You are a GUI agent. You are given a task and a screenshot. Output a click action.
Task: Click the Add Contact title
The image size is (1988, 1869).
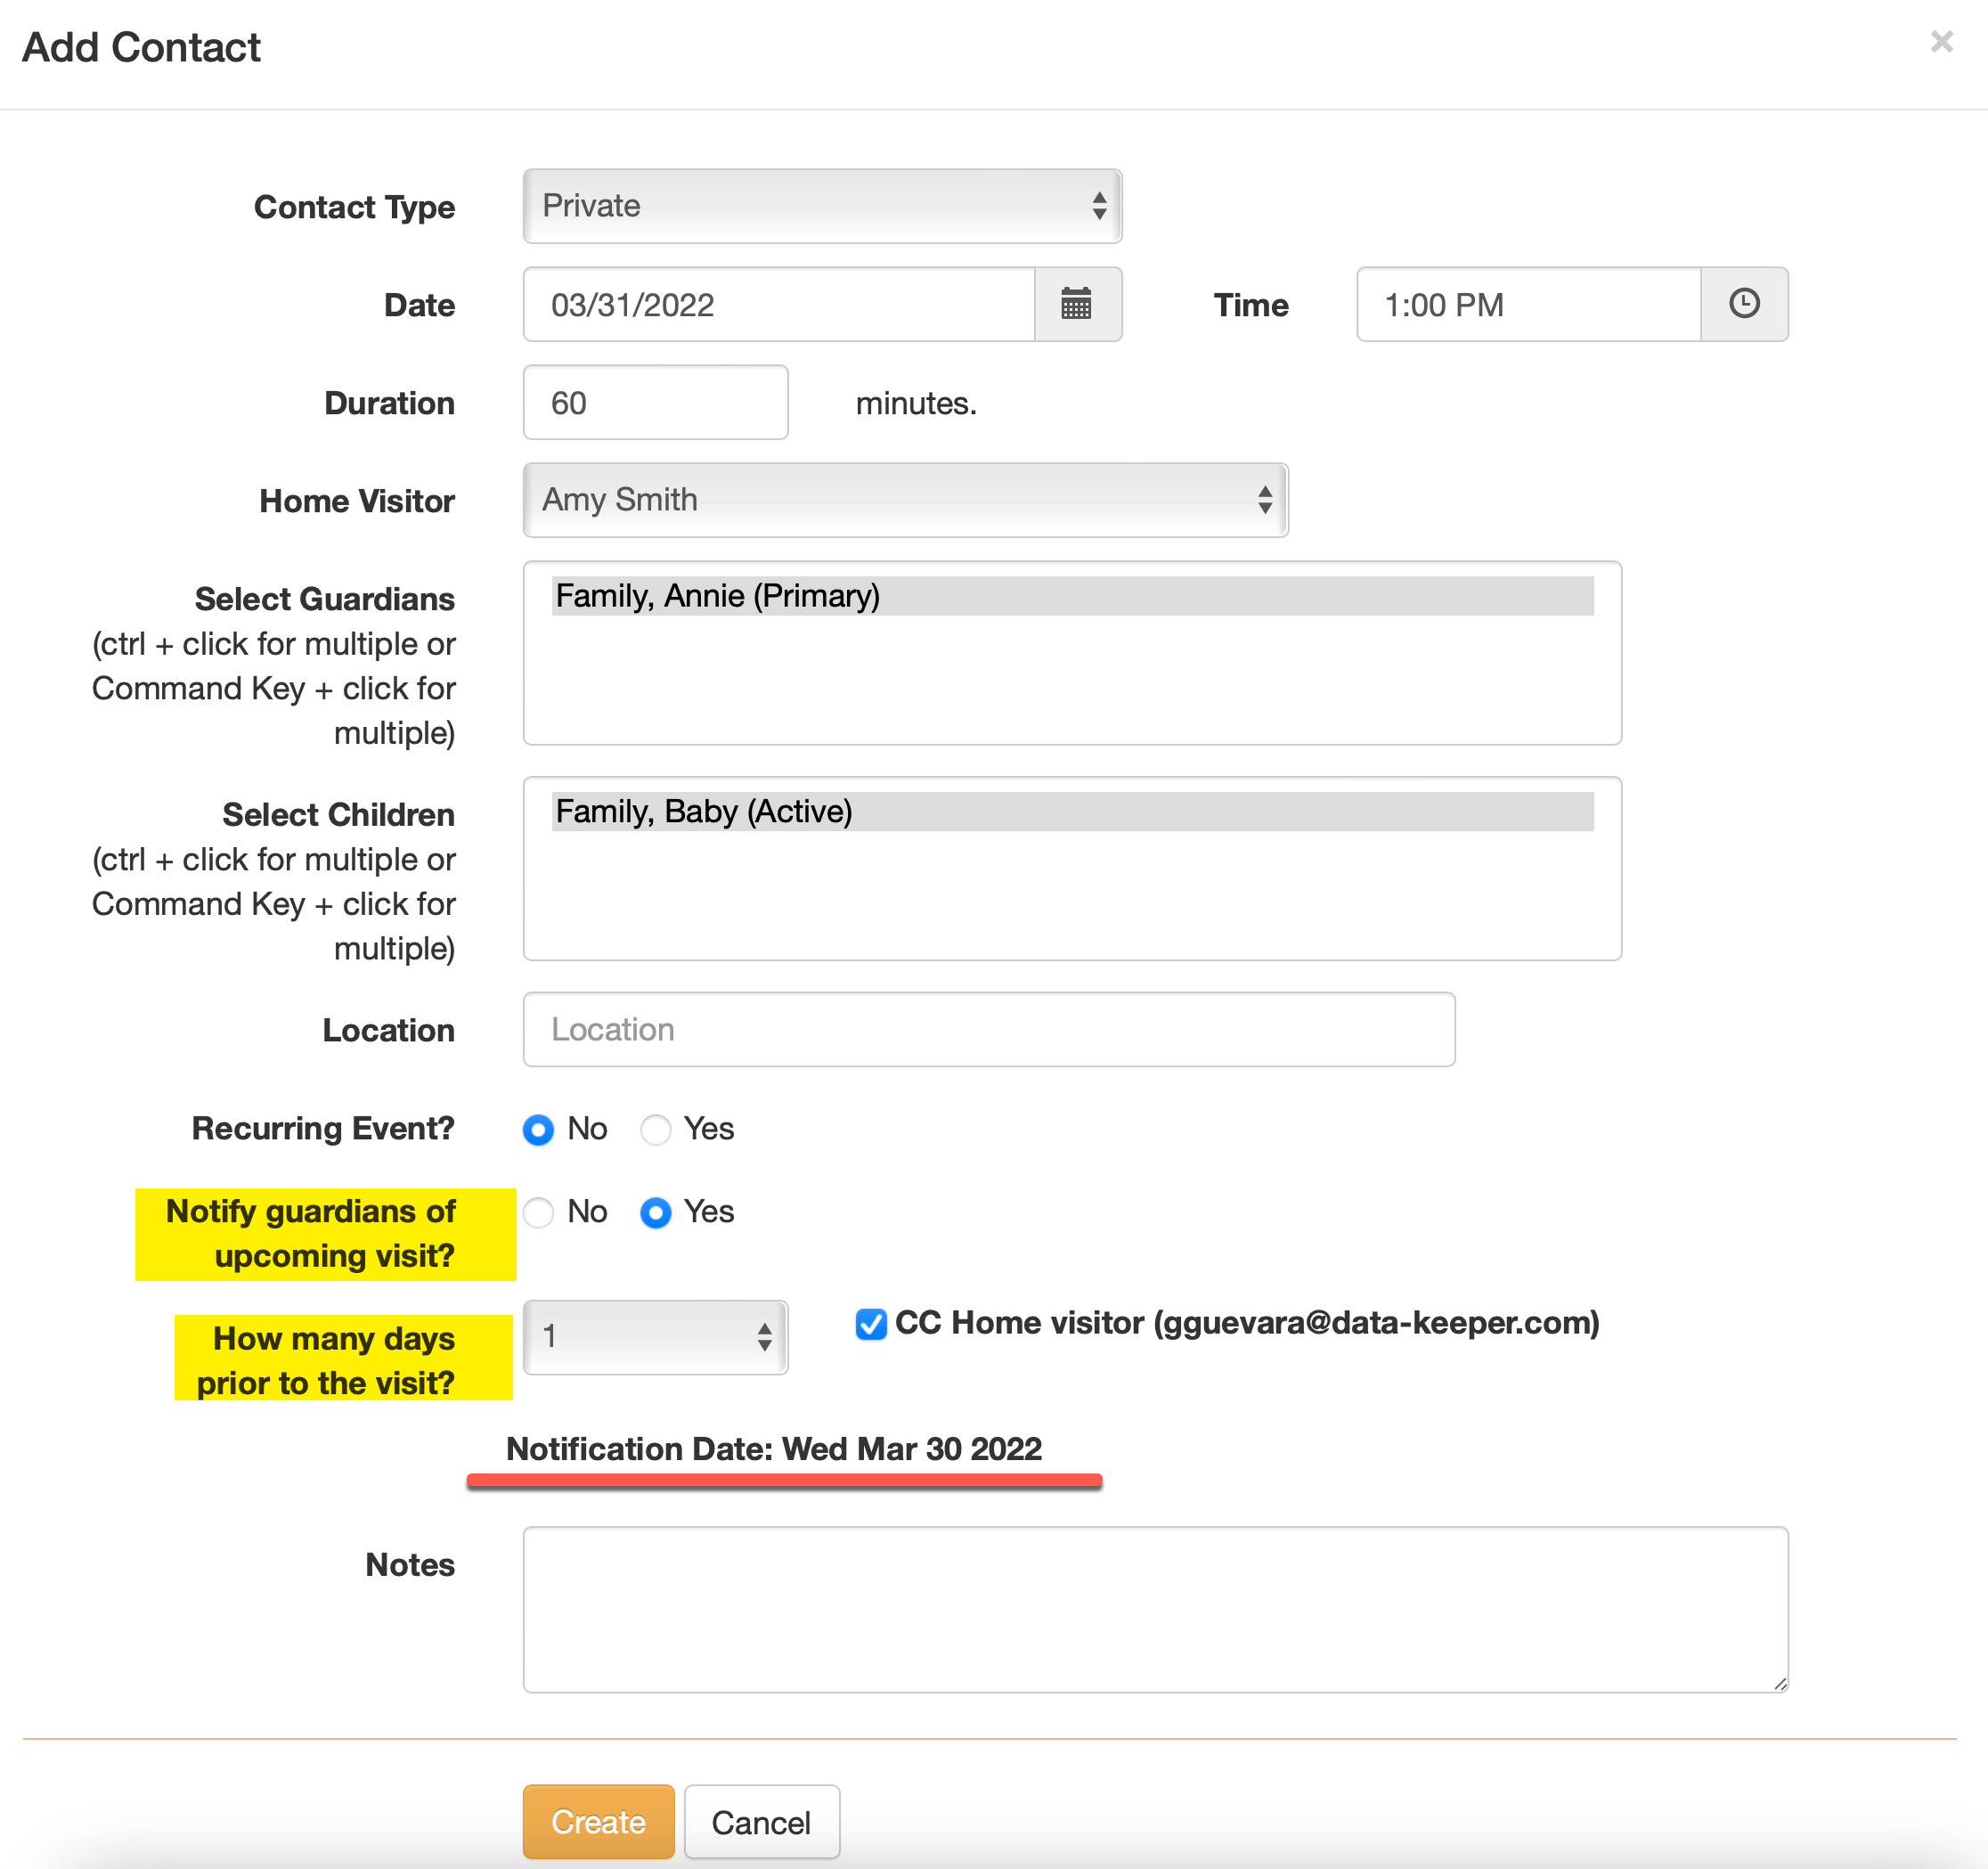(x=141, y=47)
